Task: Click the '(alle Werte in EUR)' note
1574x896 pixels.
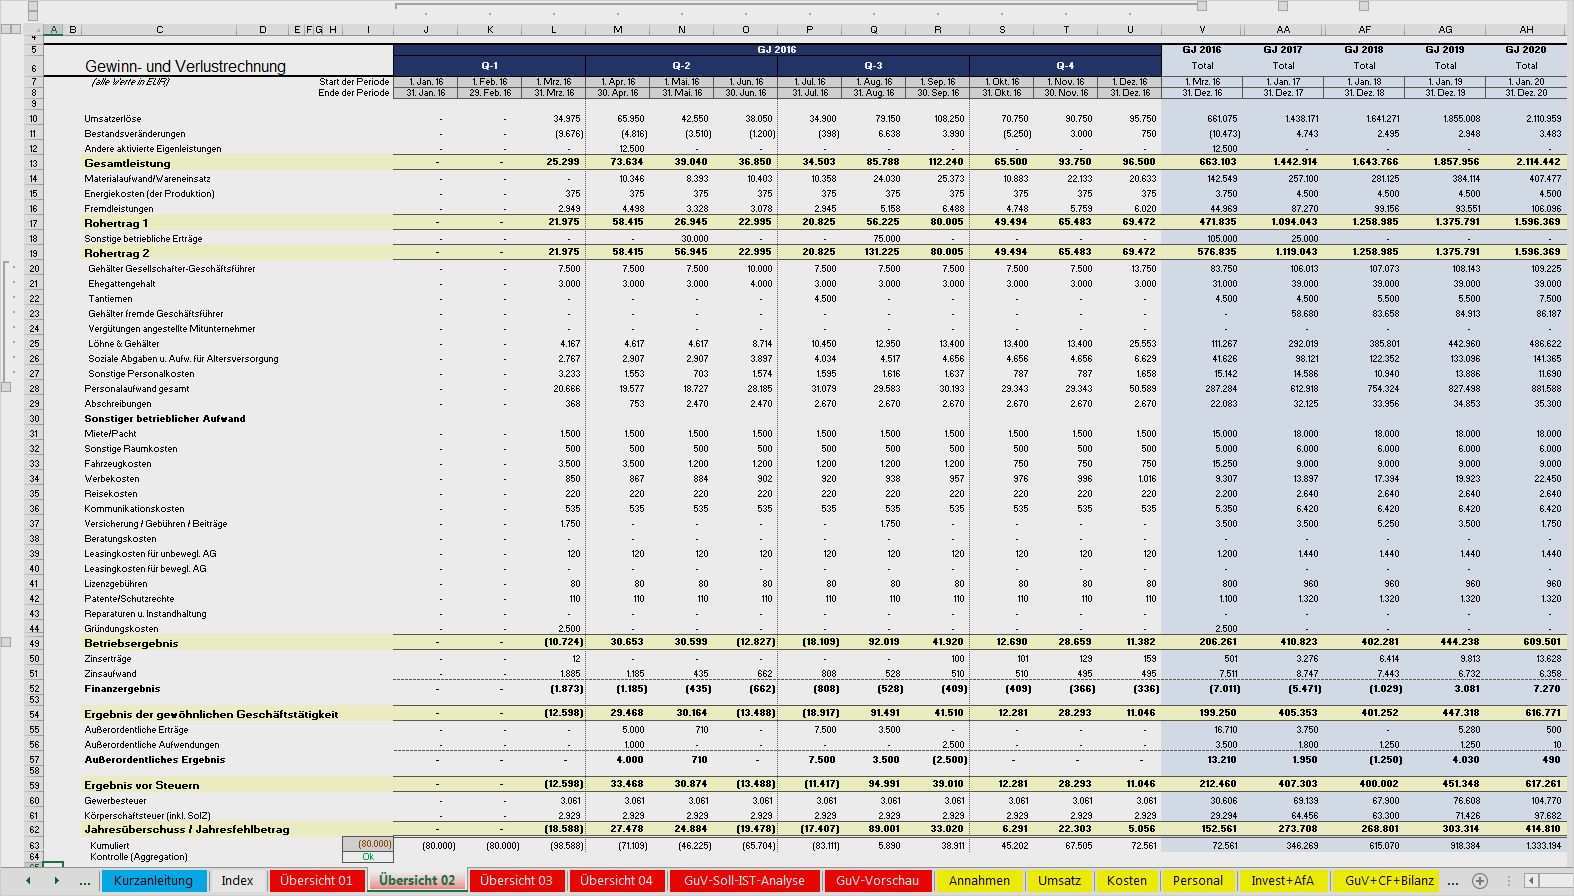Action: [131, 82]
